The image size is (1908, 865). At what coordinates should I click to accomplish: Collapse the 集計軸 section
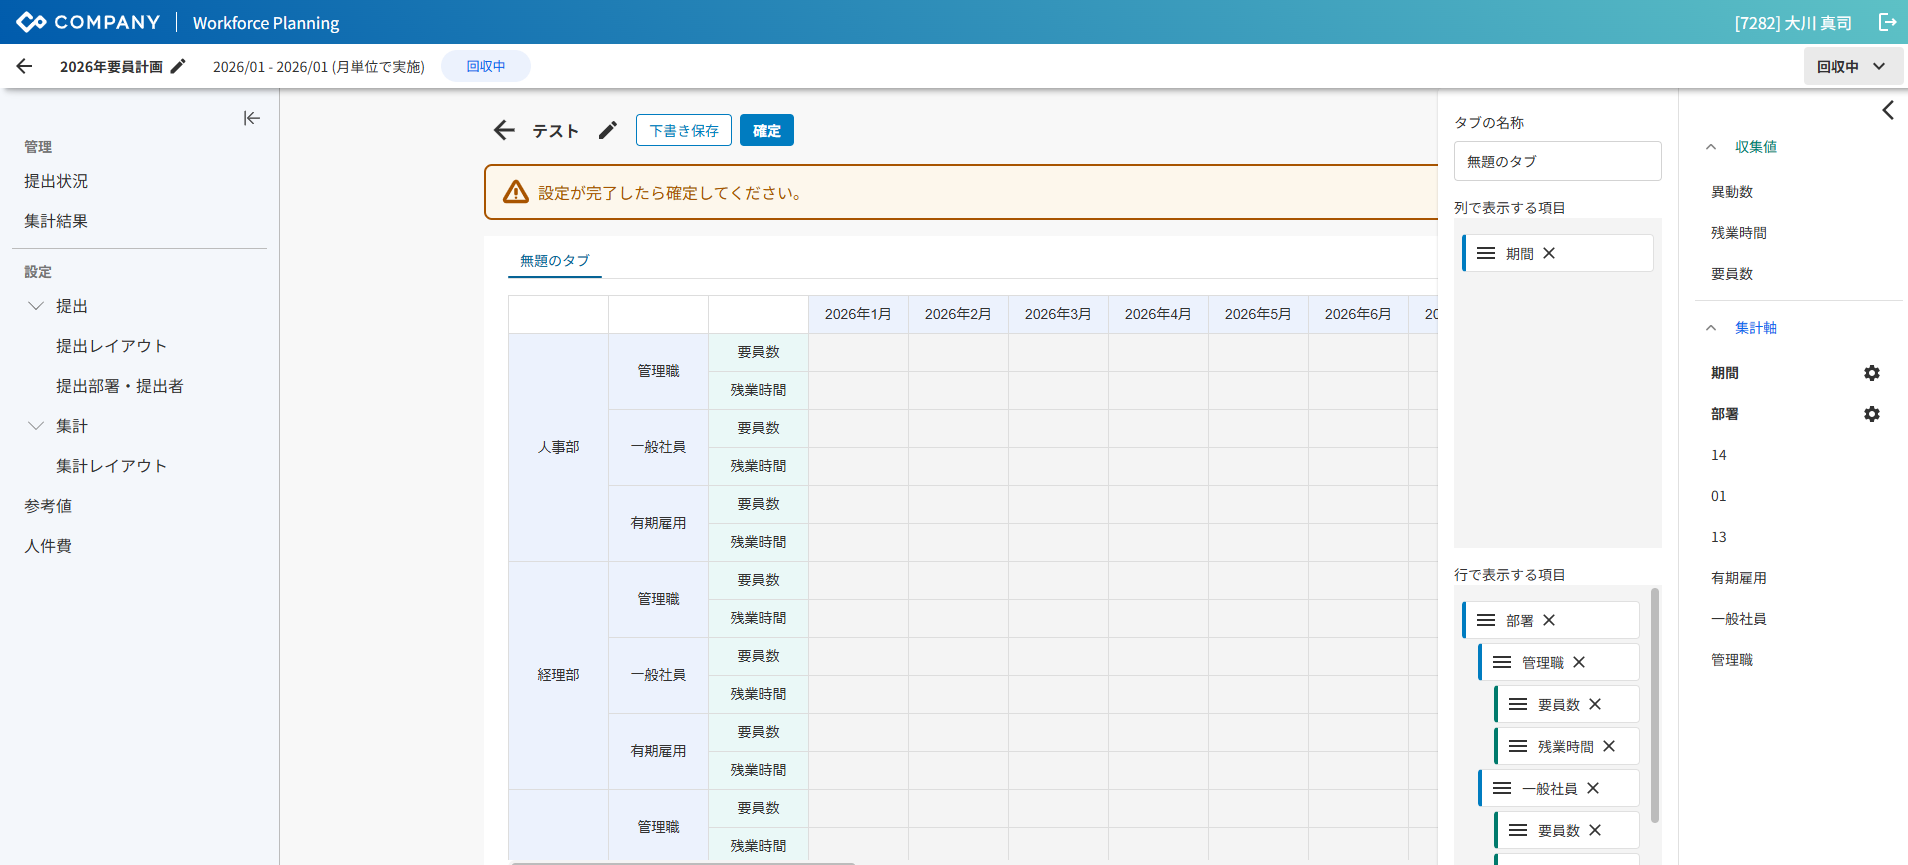tap(1711, 328)
